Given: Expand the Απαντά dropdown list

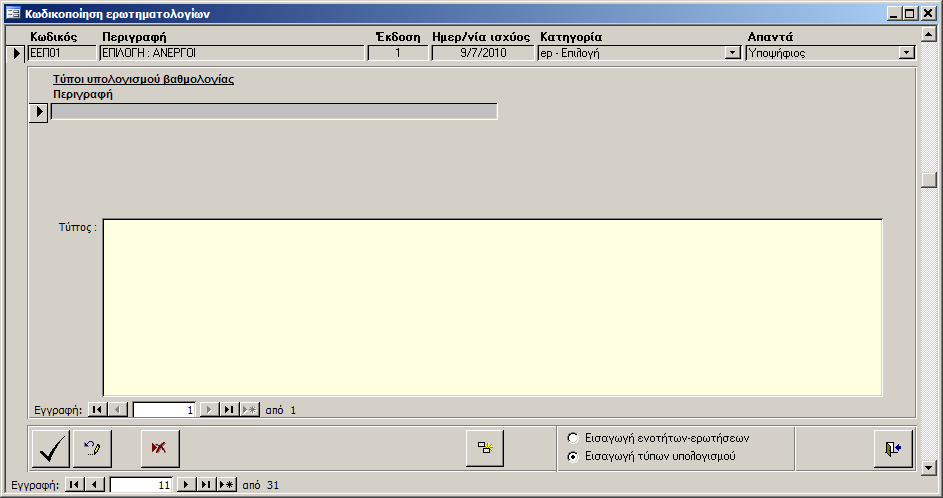Looking at the screenshot, I should coord(906,54).
